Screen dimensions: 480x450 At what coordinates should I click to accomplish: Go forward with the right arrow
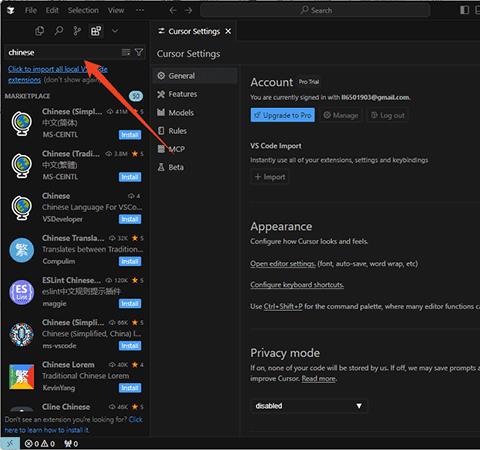[189, 10]
